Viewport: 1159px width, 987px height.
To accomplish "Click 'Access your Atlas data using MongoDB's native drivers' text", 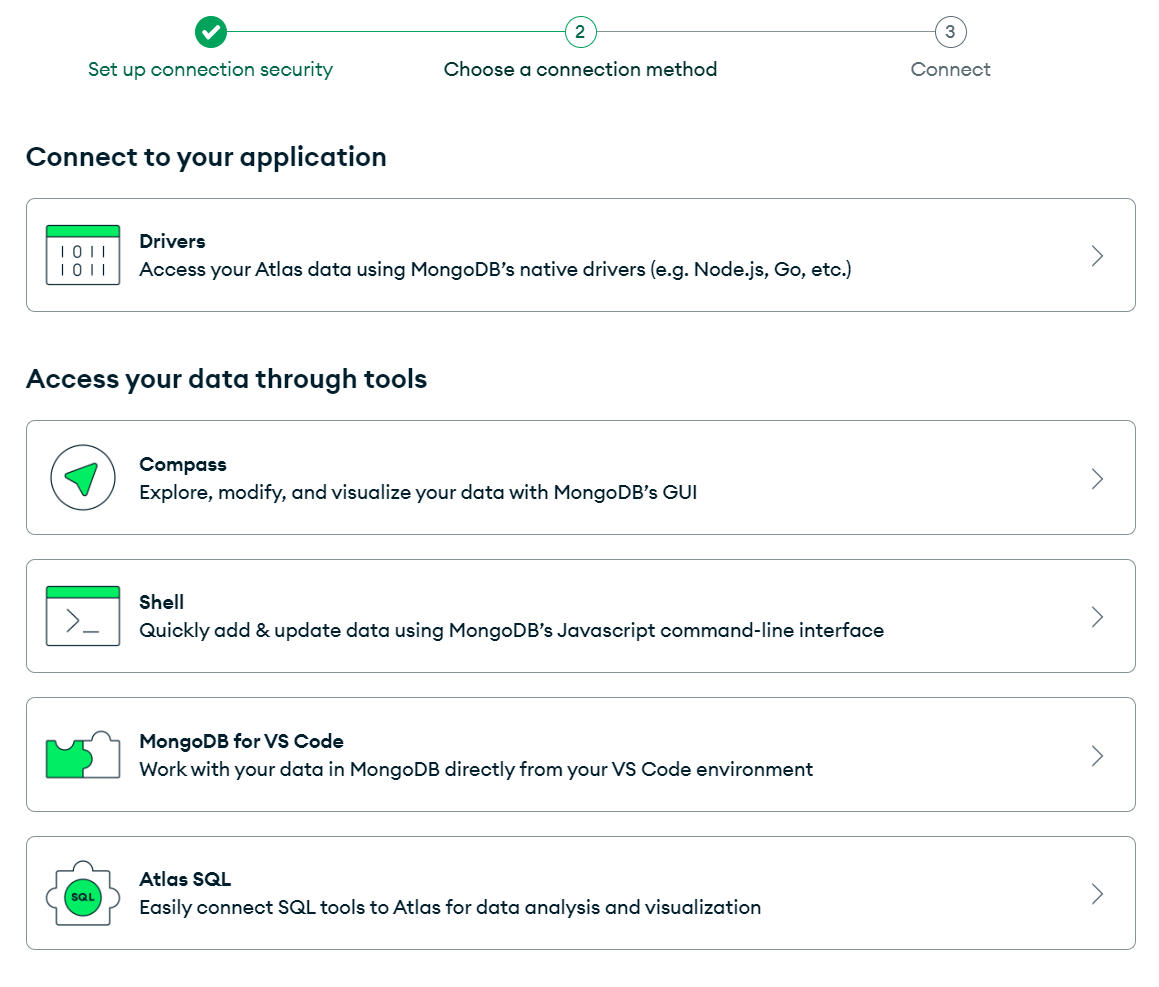I will pyautogui.click(x=495, y=269).
